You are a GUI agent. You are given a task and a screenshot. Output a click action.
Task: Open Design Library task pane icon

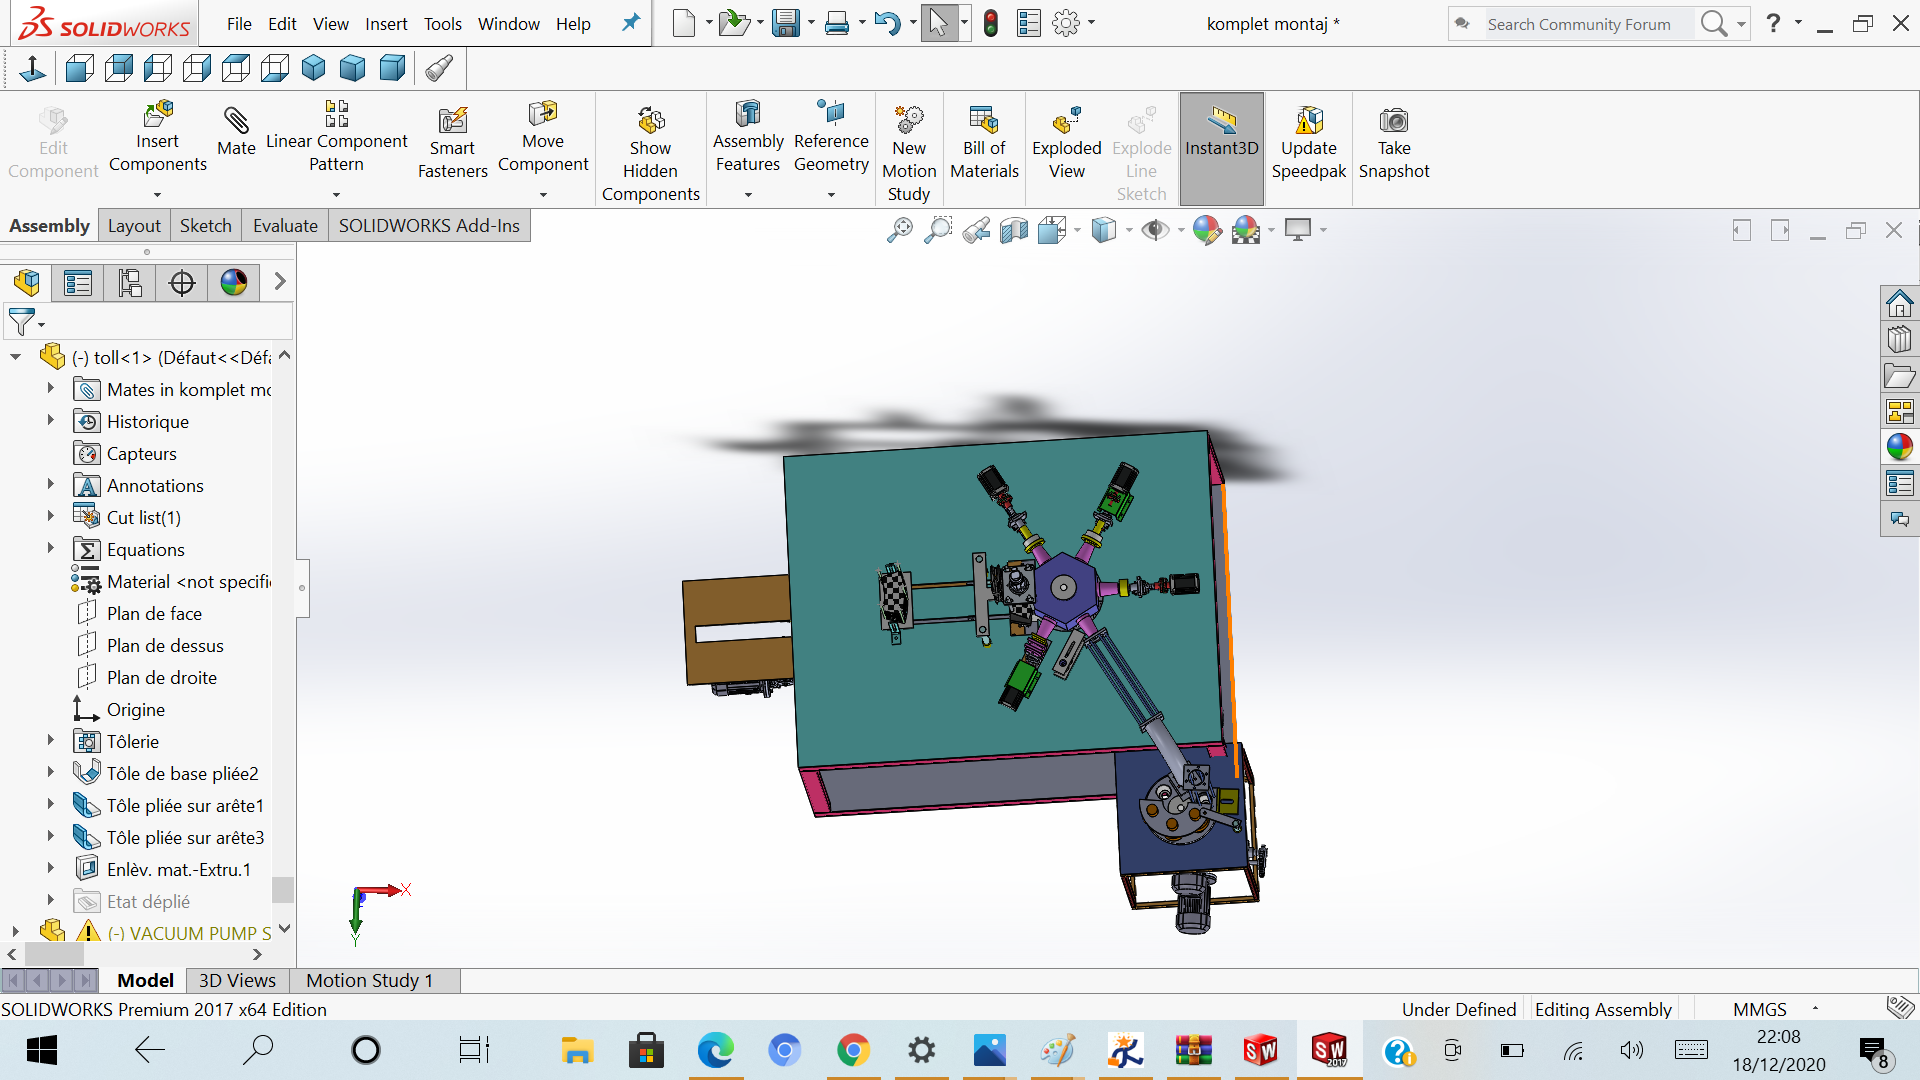pos(1899,339)
